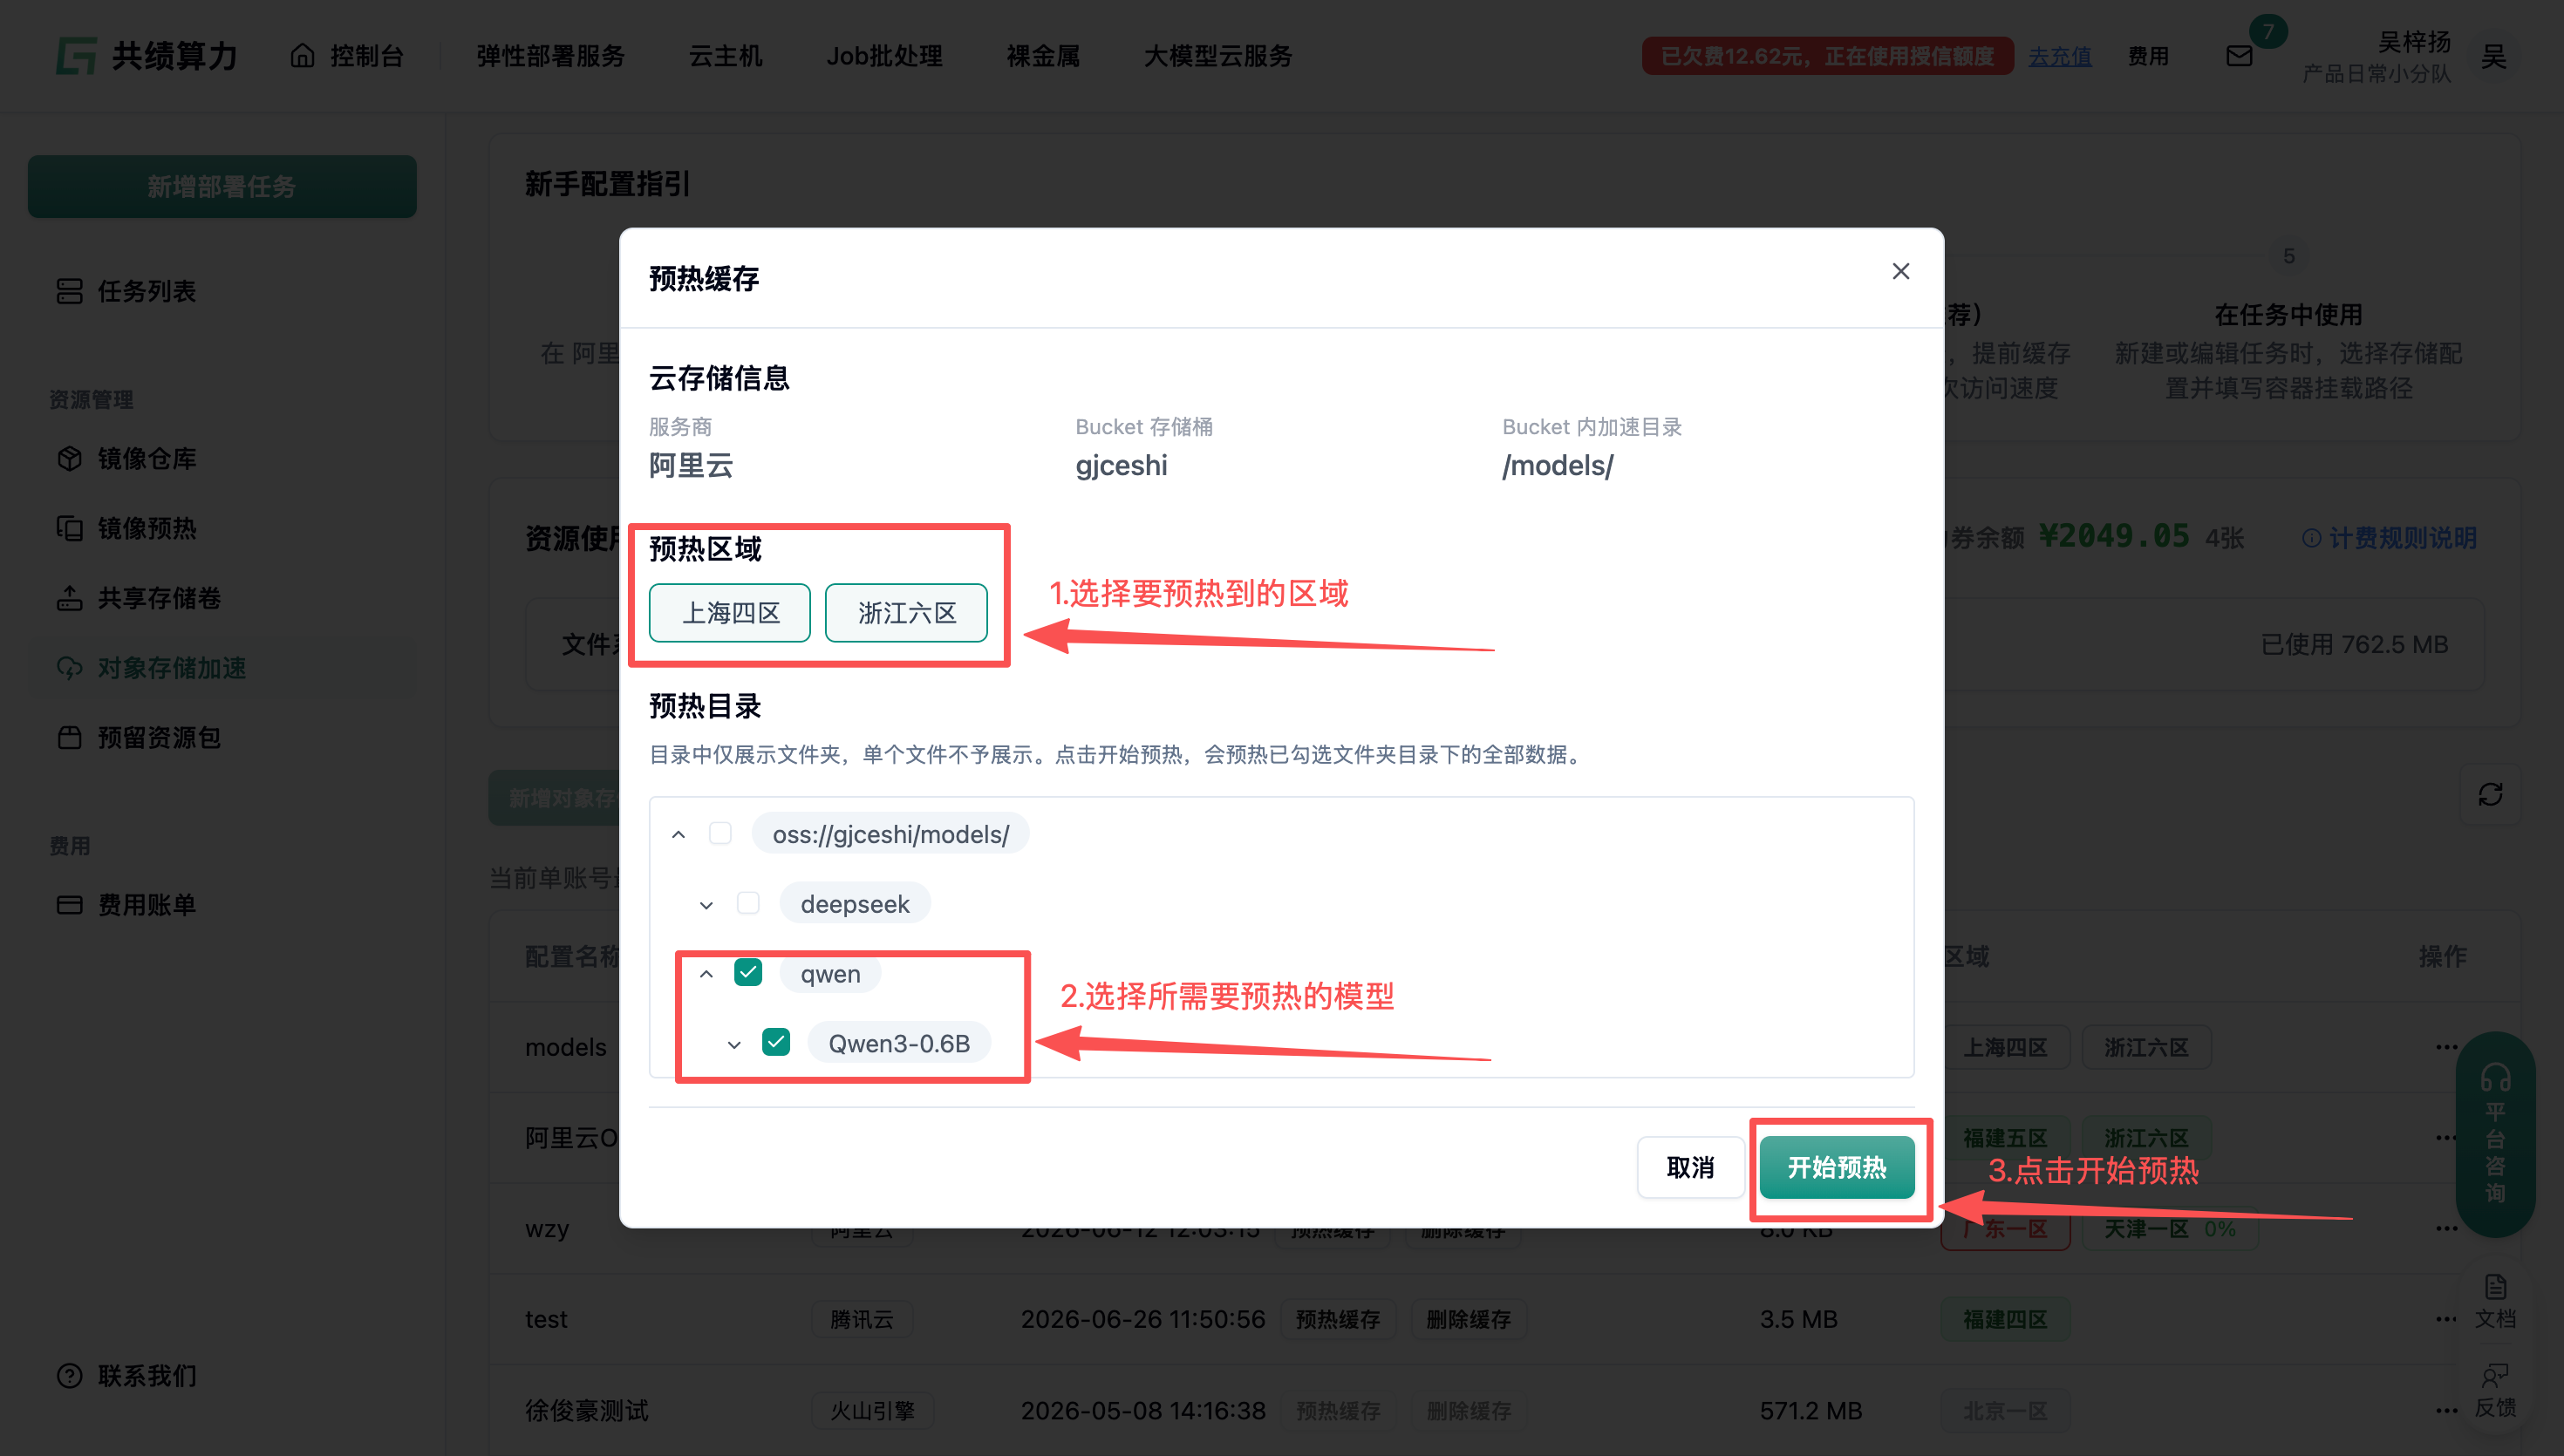This screenshot has width=2564, height=1456.
Task: Click 删除缓存 in the 徐俊豪测试 row
Action: [1468, 1410]
